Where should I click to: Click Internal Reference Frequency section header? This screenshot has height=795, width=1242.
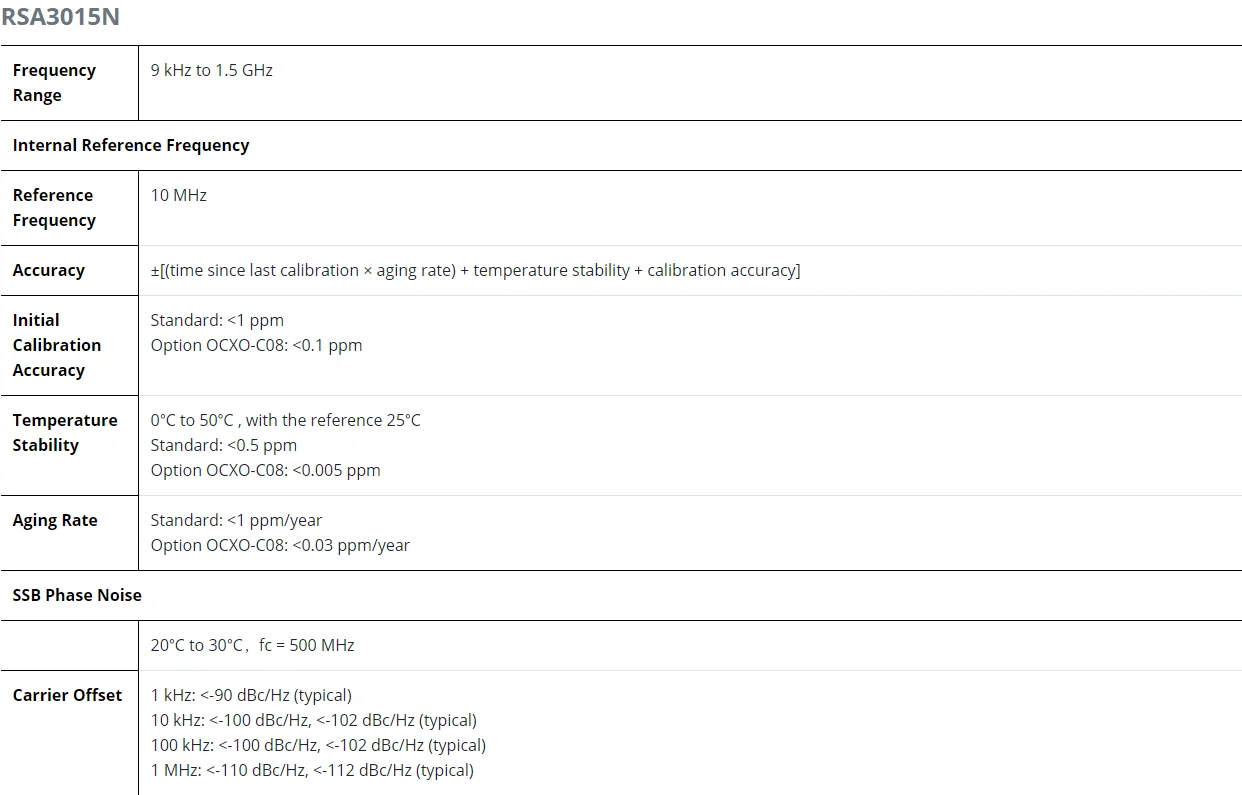(130, 145)
